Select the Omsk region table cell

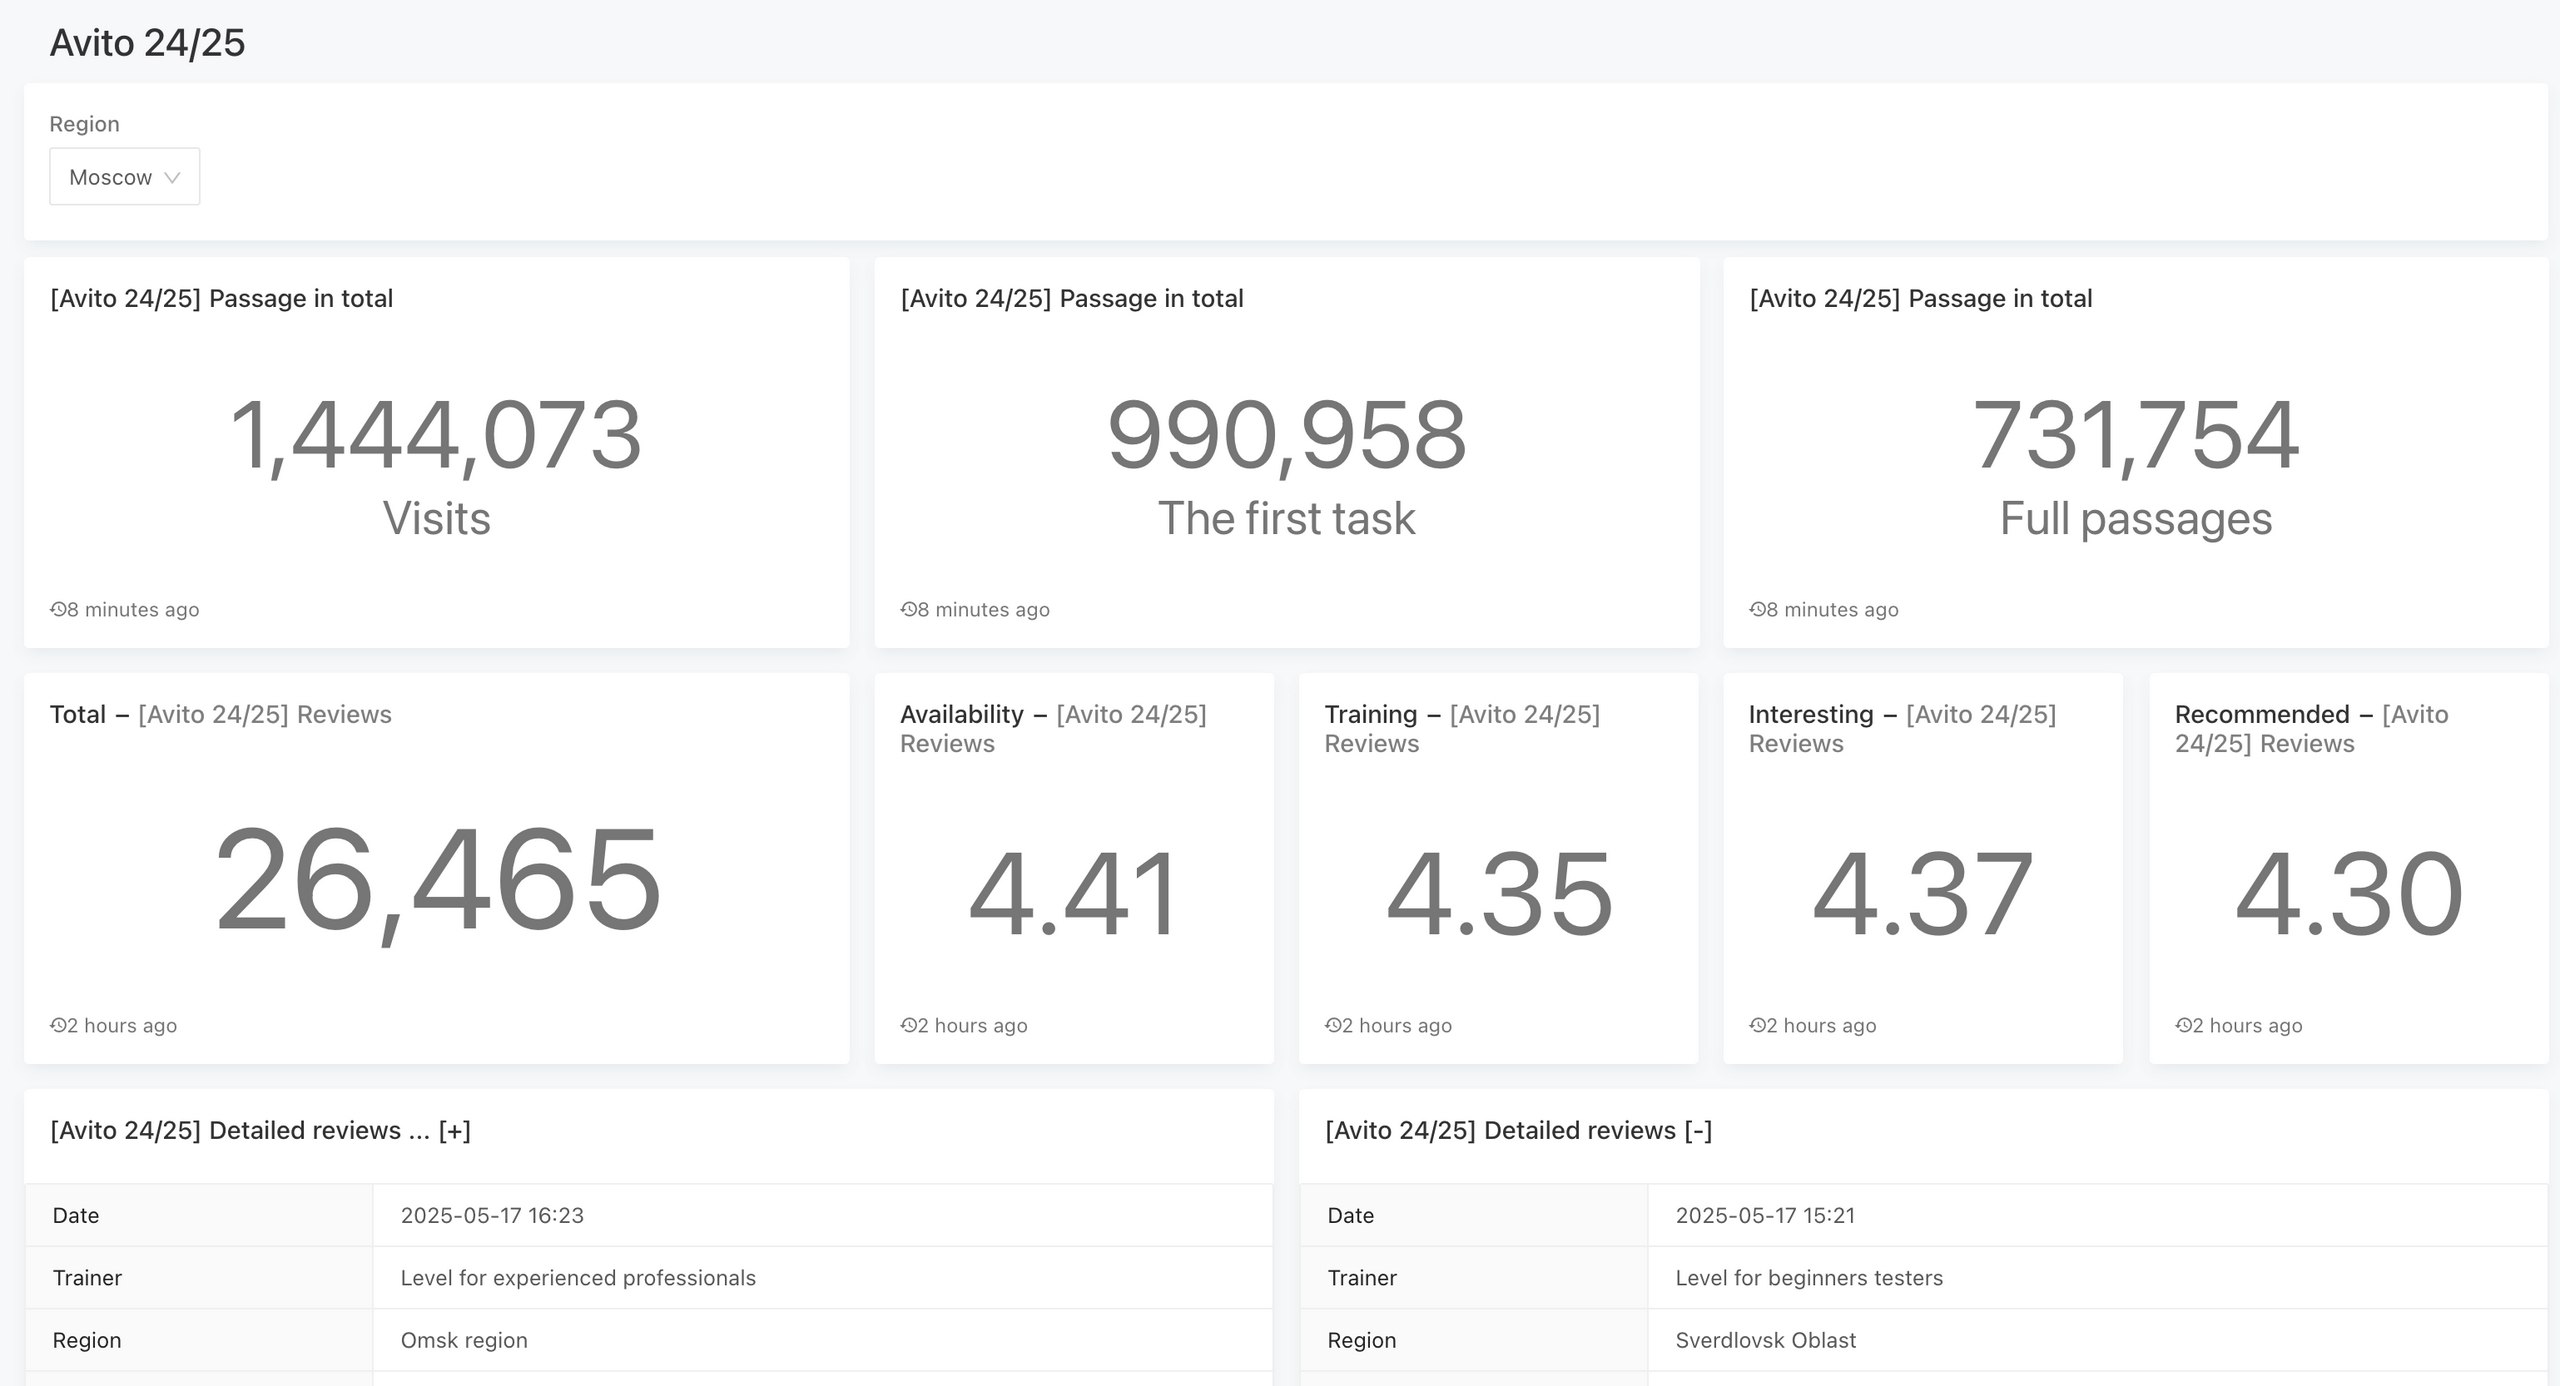[464, 1340]
